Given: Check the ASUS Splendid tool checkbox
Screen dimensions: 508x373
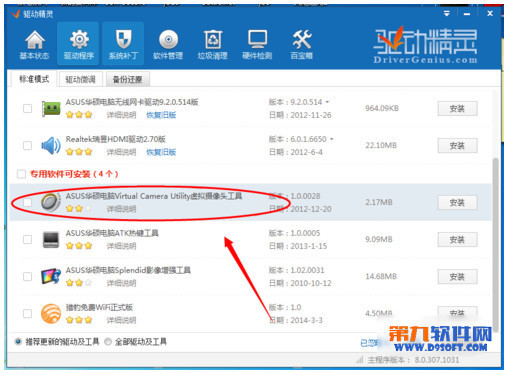Looking at the screenshot, I should 27,277.
